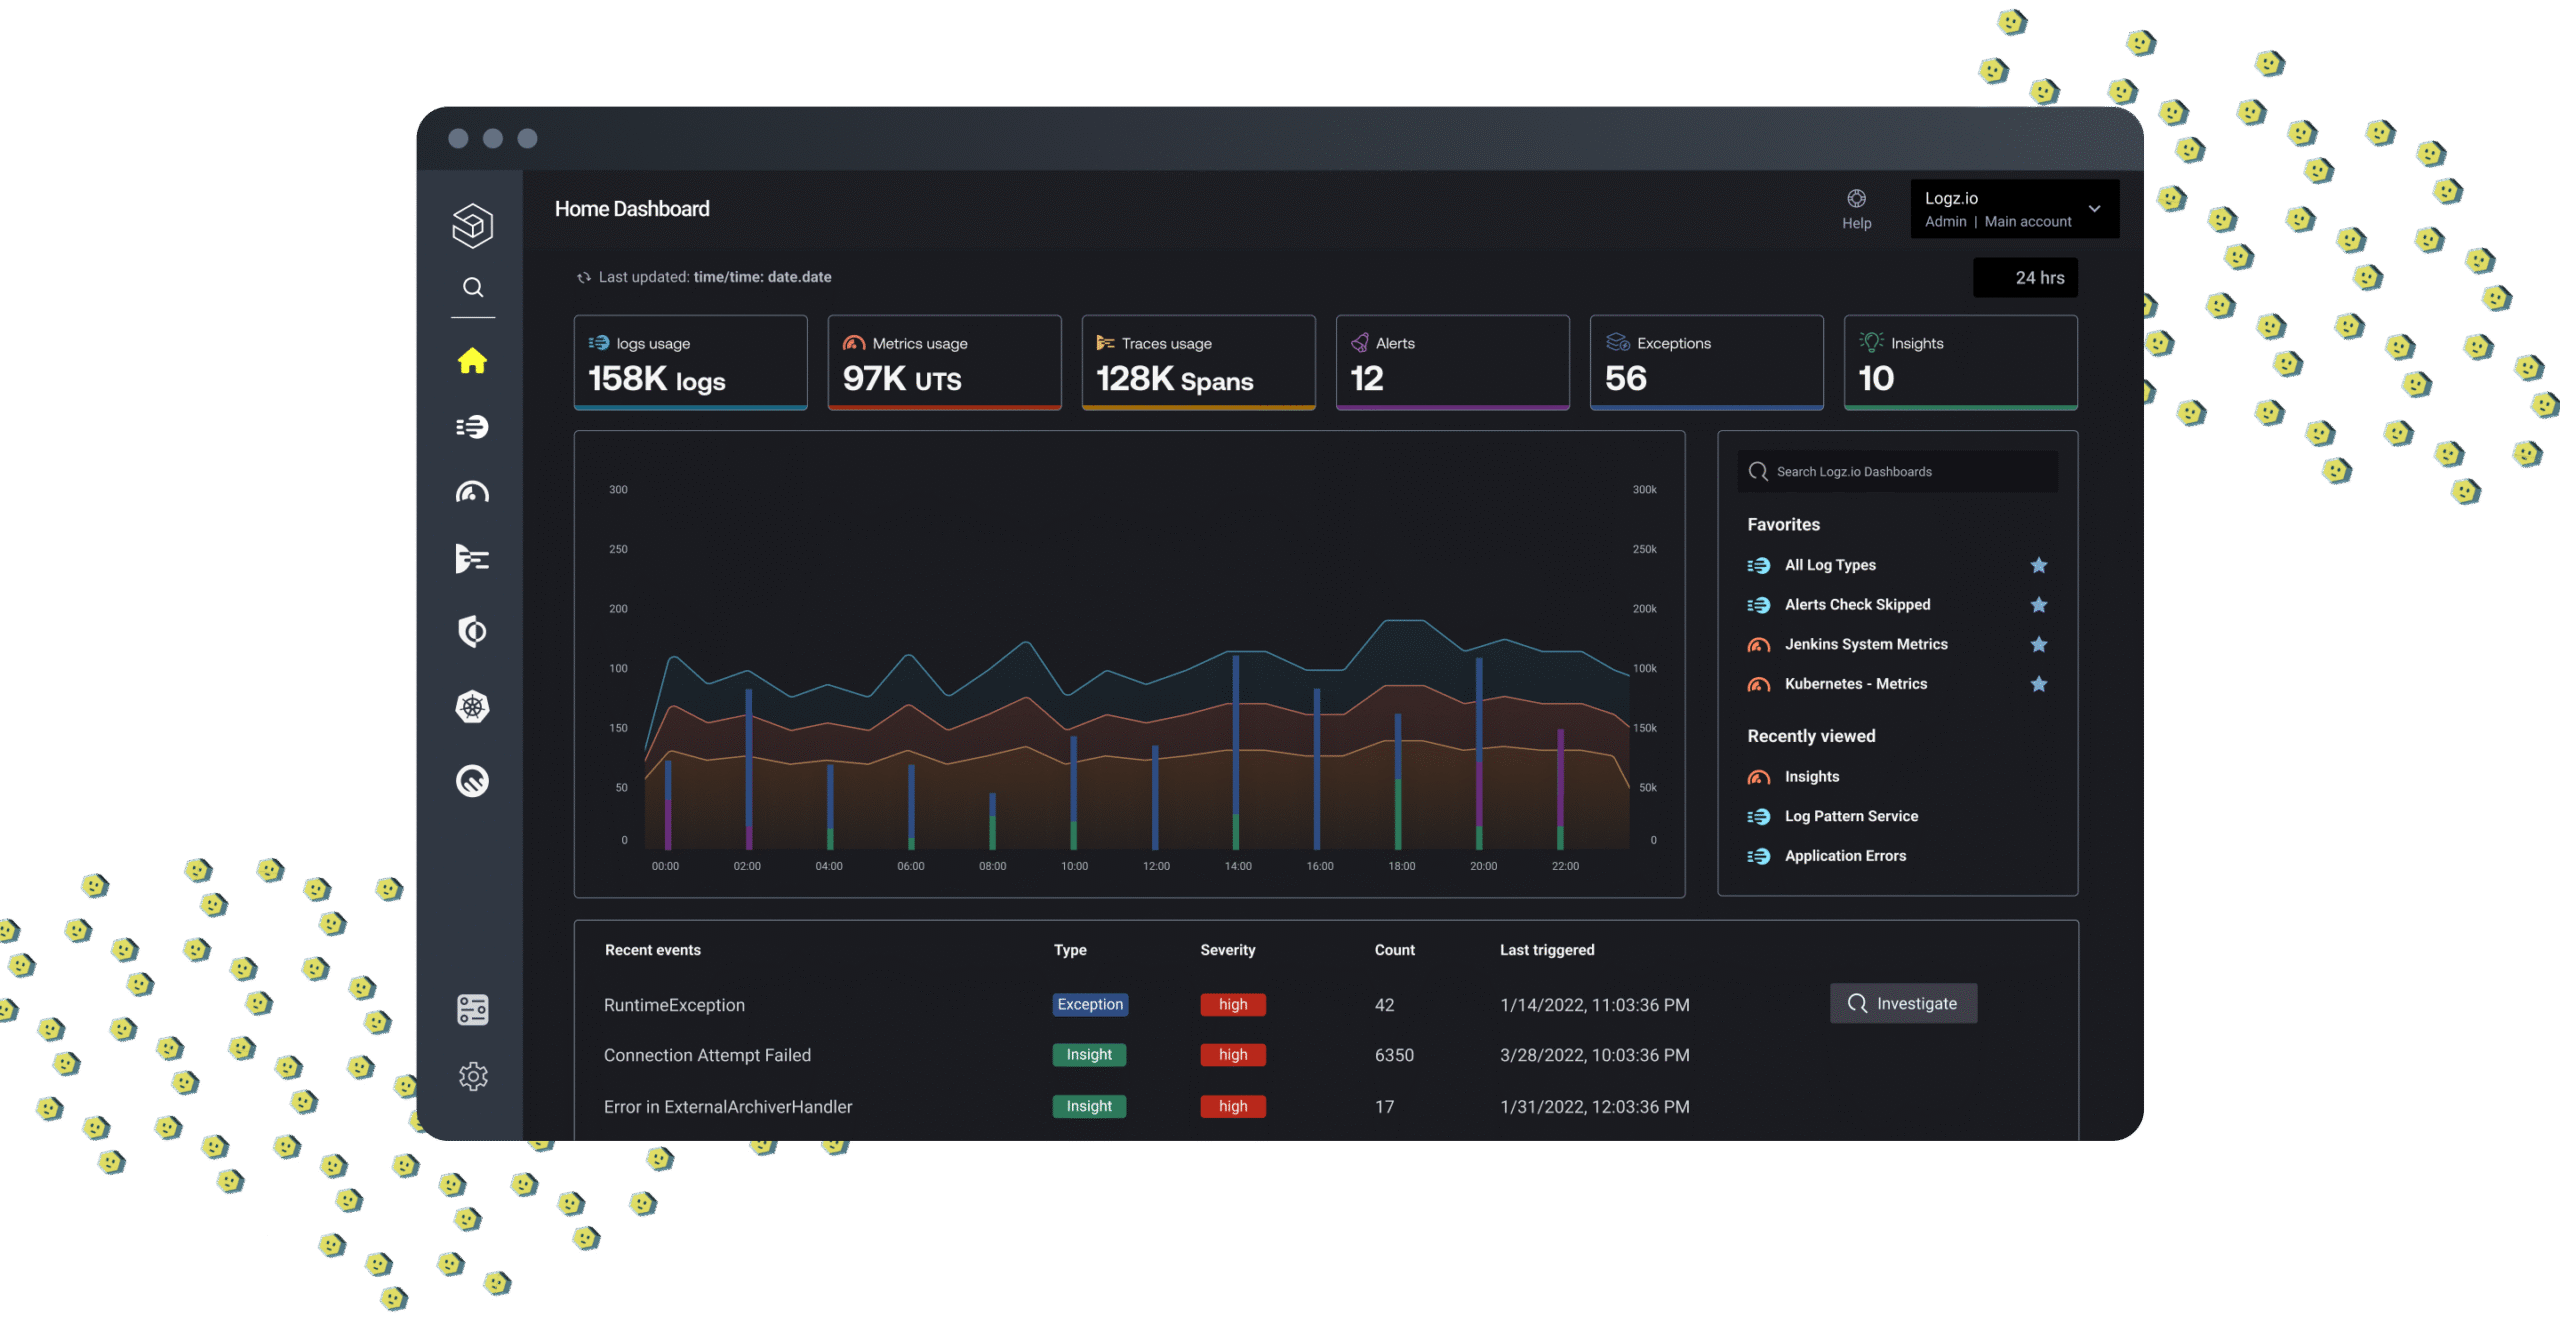The width and height of the screenshot is (2560, 1340).
Task: Open the Traces usage card
Action: [1198, 363]
